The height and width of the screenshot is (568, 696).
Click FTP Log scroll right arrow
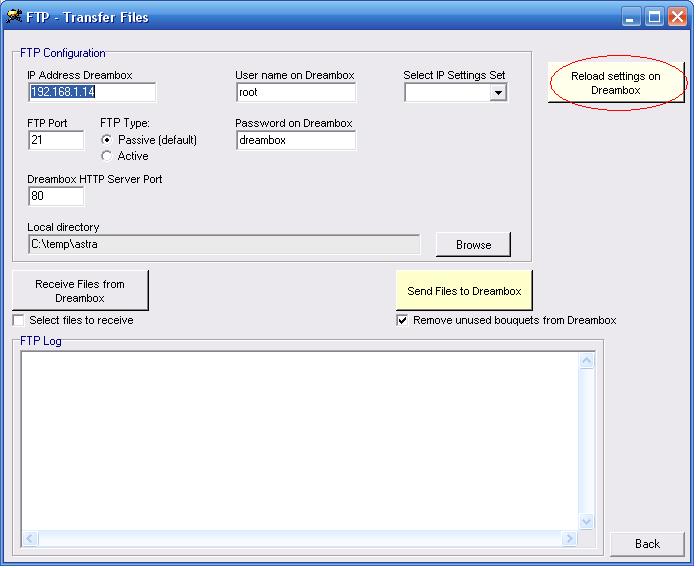pos(569,539)
